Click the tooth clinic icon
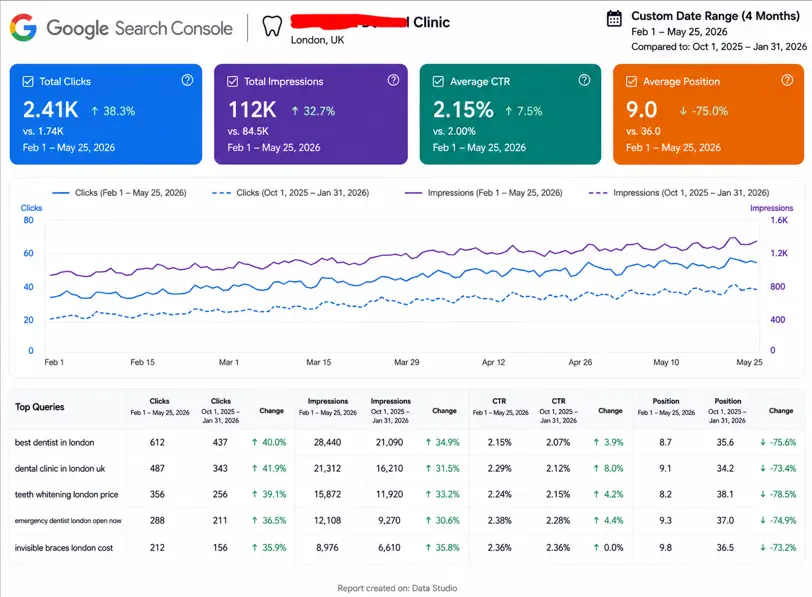This screenshot has height=597, width=812. pyautogui.click(x=272, y=26)
